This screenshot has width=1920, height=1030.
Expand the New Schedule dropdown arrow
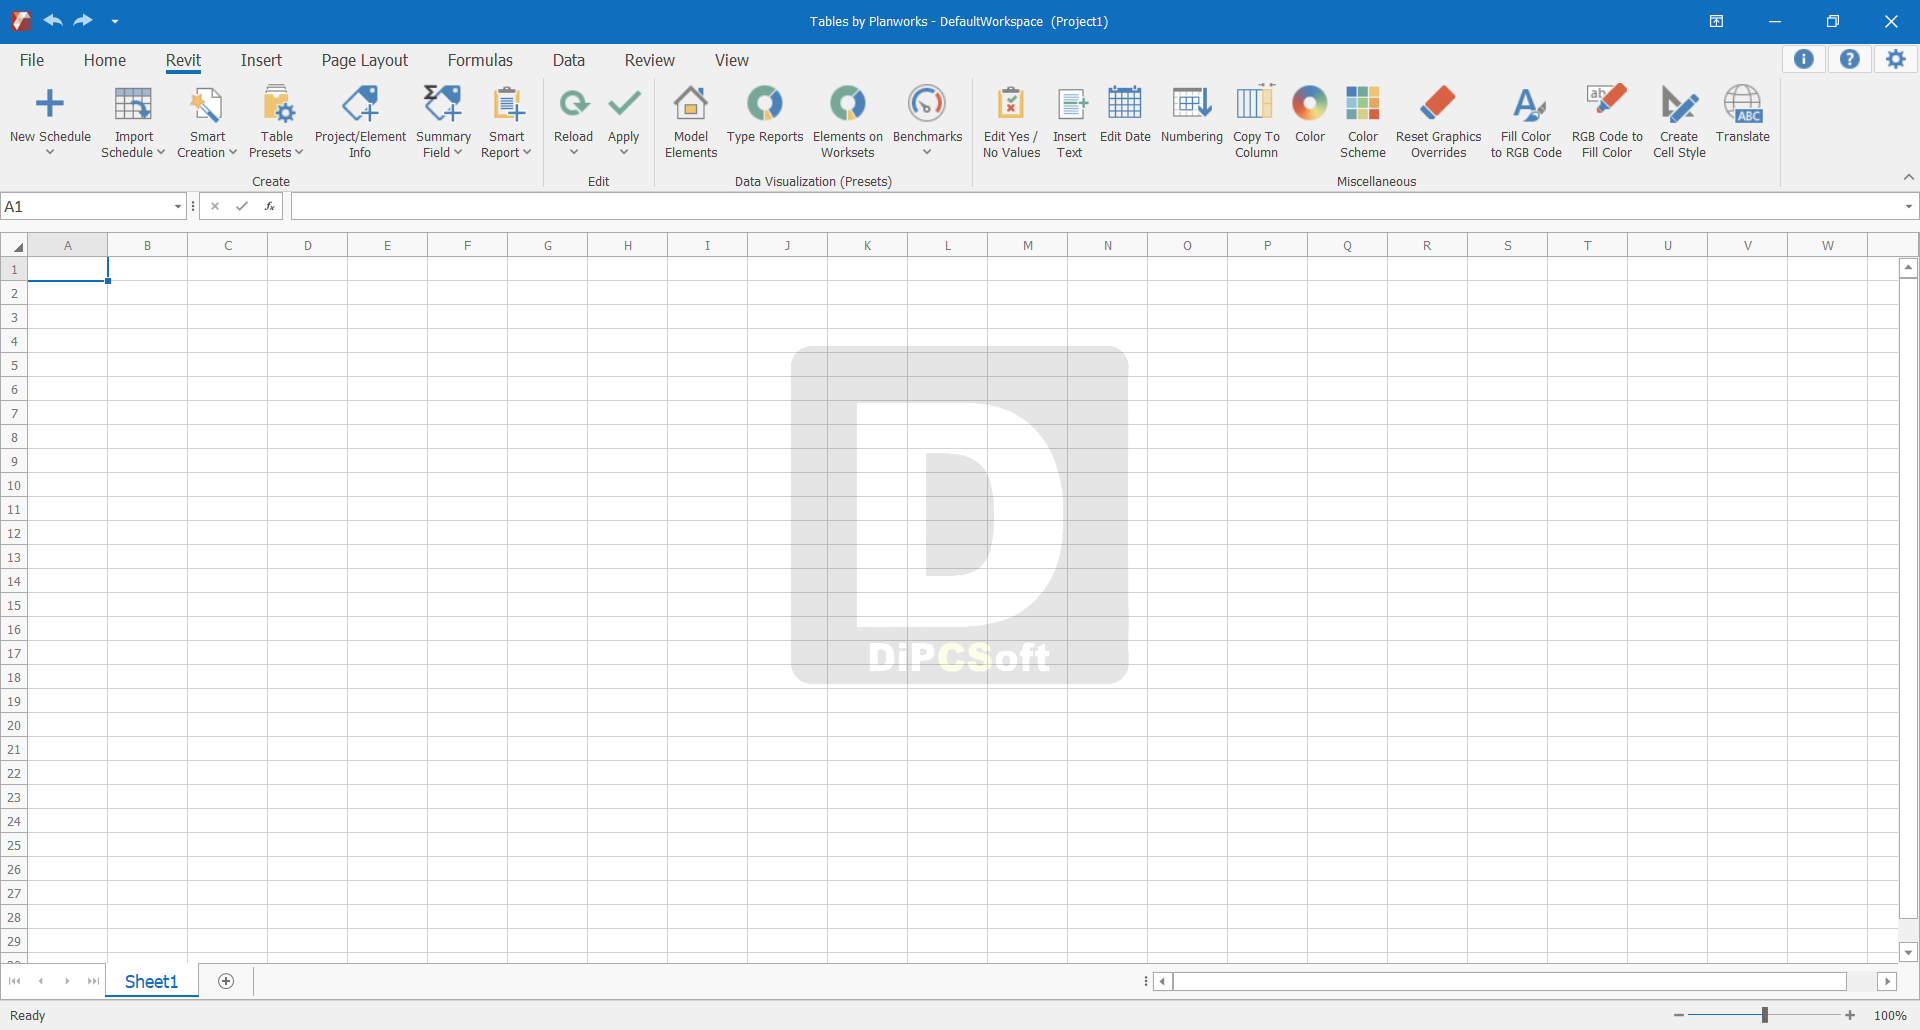[x=50, y=153]
